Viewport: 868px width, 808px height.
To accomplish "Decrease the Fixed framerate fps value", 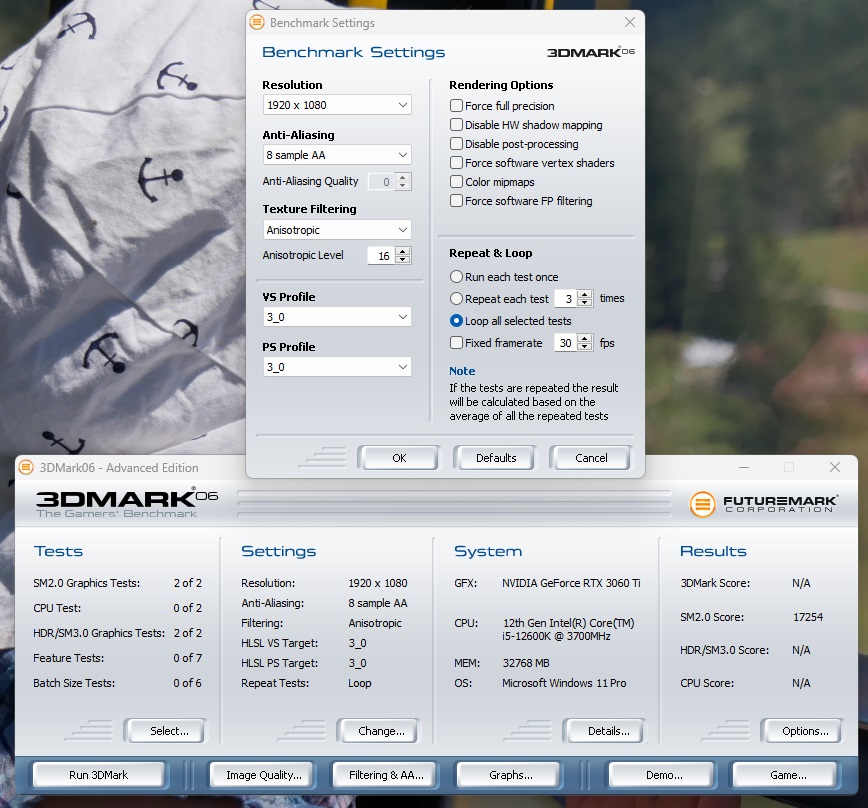I will click(585, 347).
